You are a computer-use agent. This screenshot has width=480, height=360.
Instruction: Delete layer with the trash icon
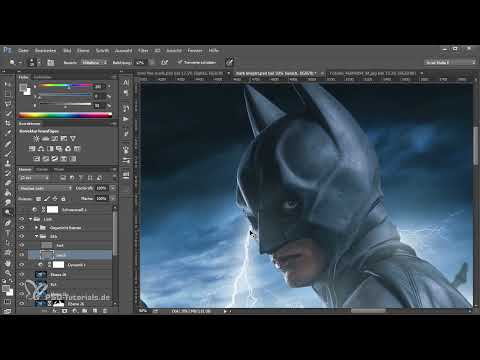click(x=105, y=311)
